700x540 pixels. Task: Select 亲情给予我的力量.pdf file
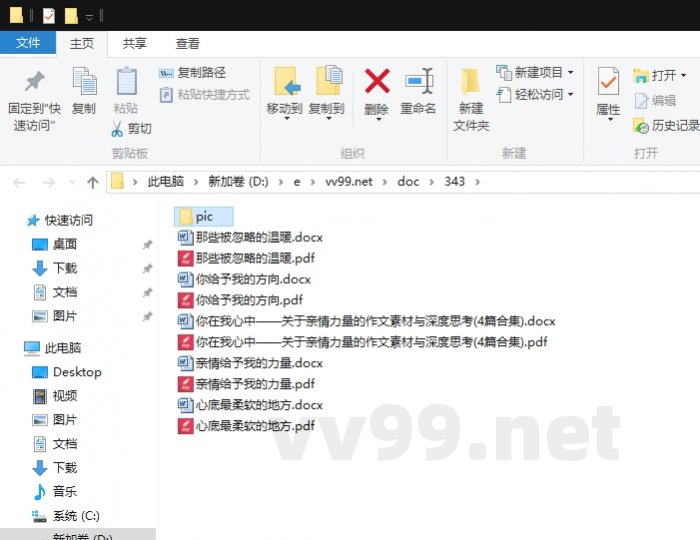(246, 384)
